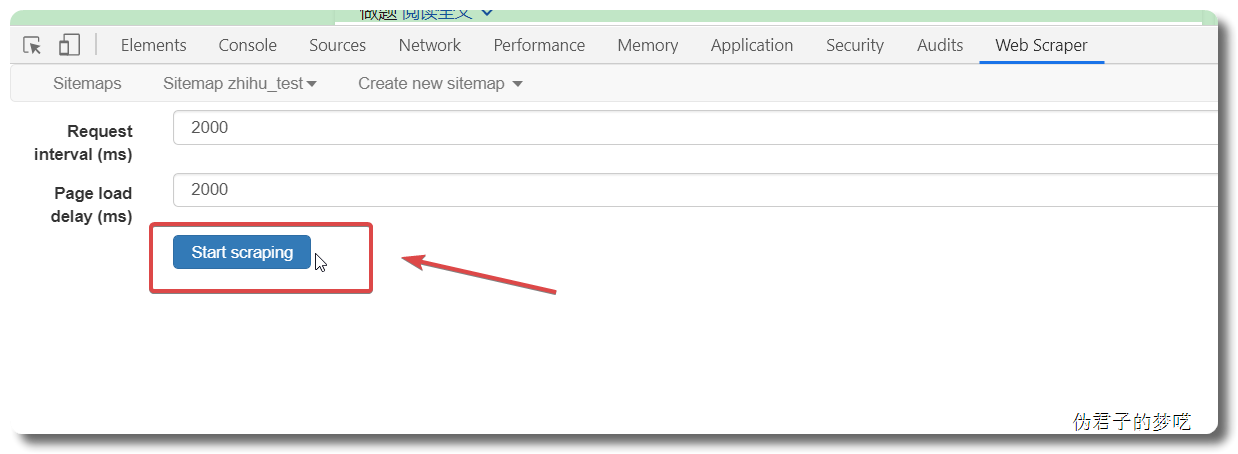Switch to the Application tab
Screen dimensions: 1238x454
[x=752, y=45]
